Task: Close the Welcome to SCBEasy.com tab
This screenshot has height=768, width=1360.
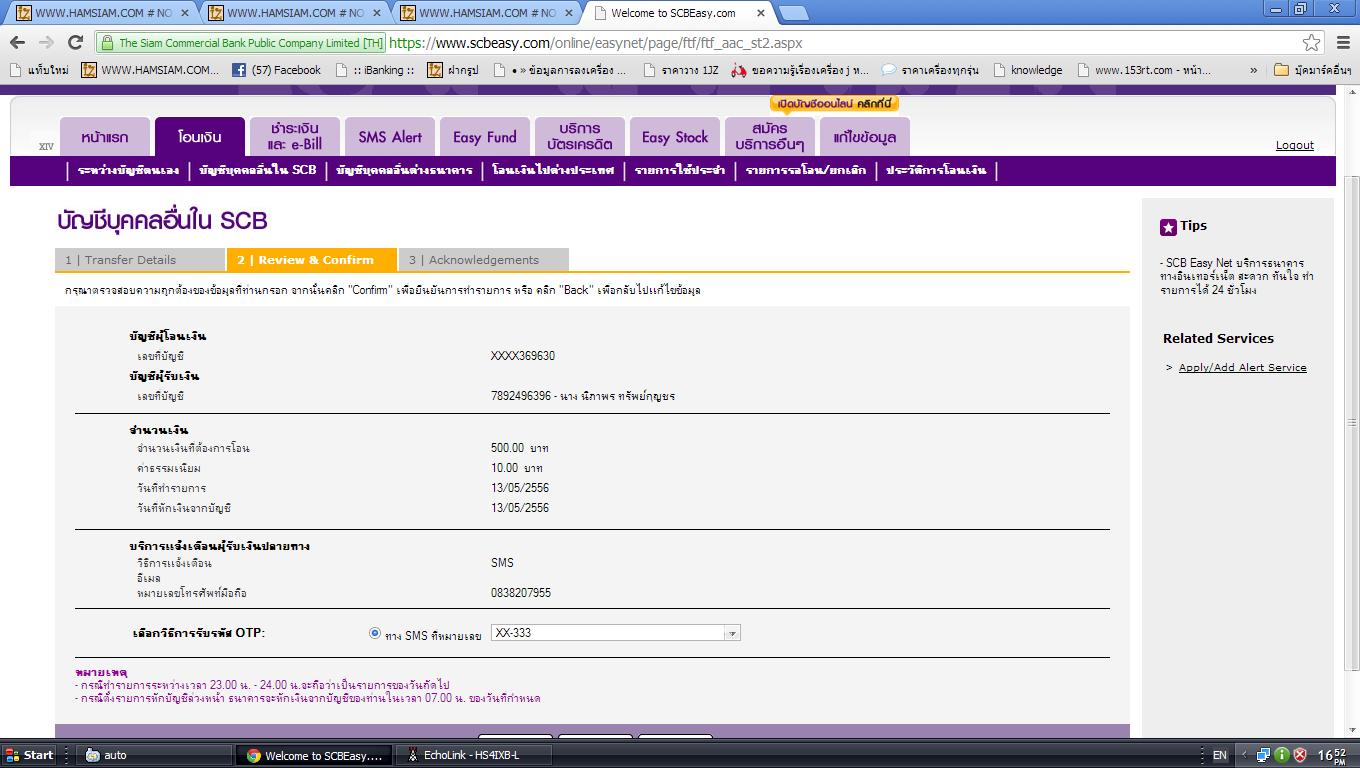Action: click(761, 13)
